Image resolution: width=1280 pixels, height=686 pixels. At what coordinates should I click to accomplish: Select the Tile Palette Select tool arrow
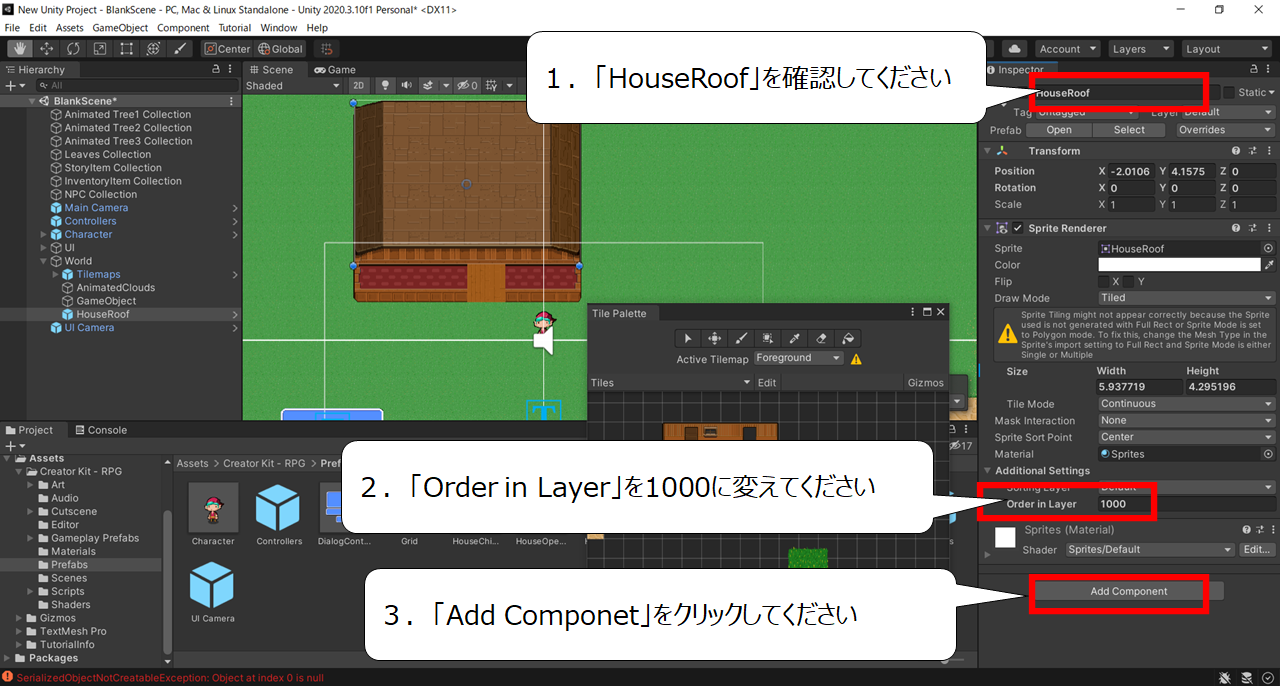689,338
